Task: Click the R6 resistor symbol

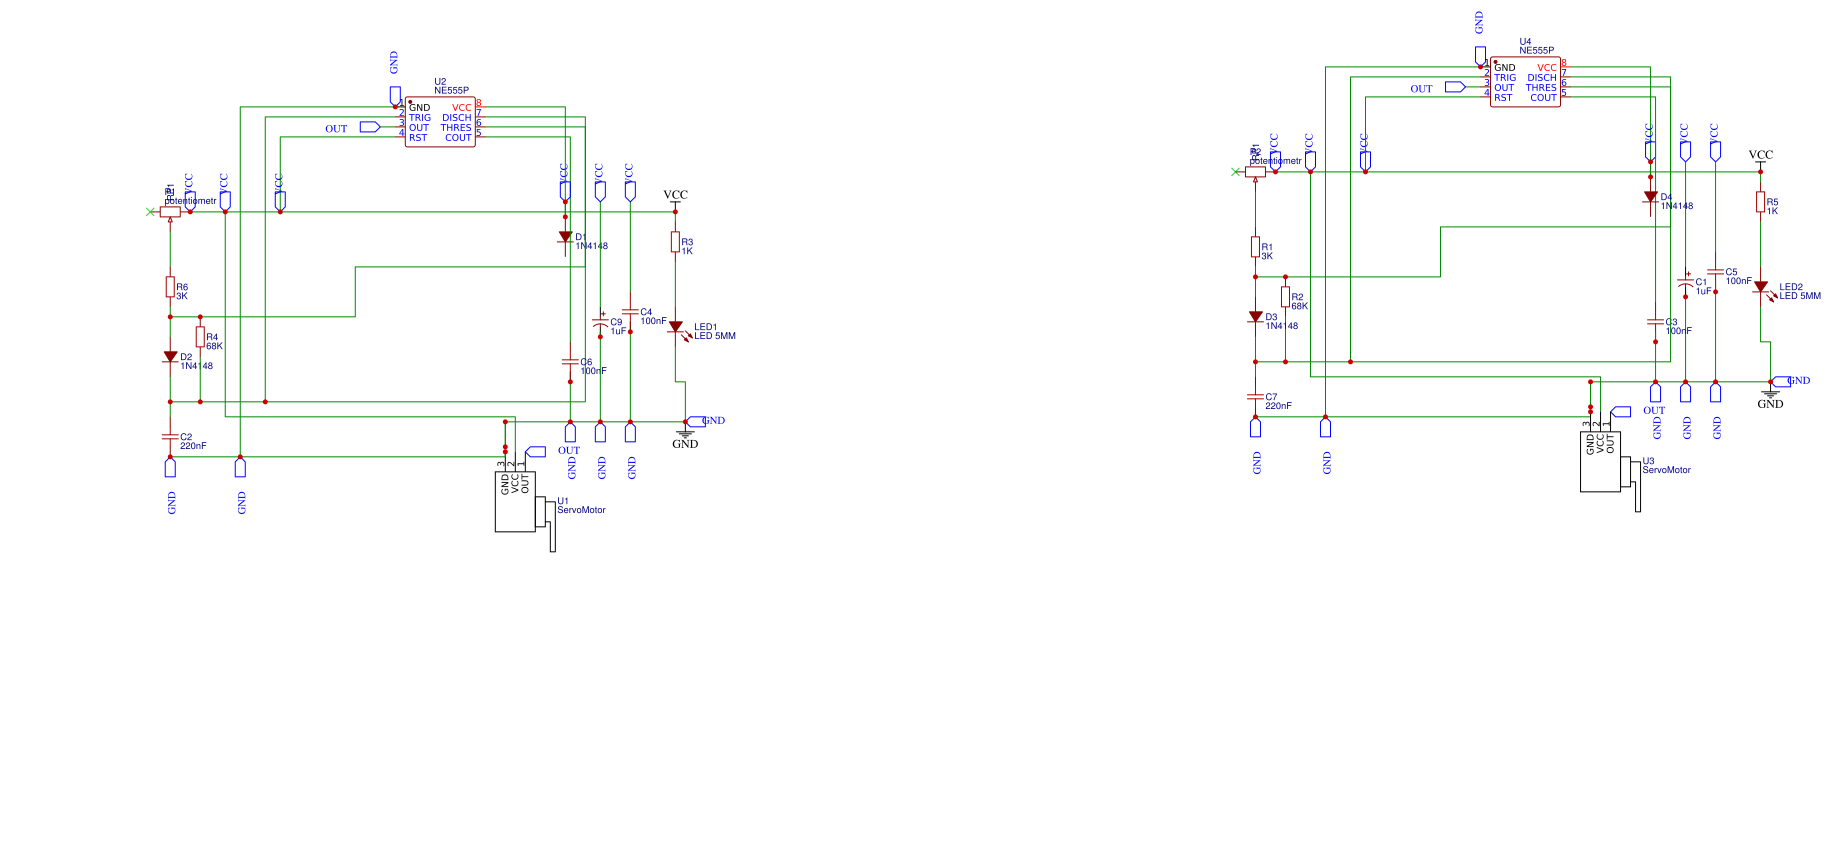Action: [170, 287]
